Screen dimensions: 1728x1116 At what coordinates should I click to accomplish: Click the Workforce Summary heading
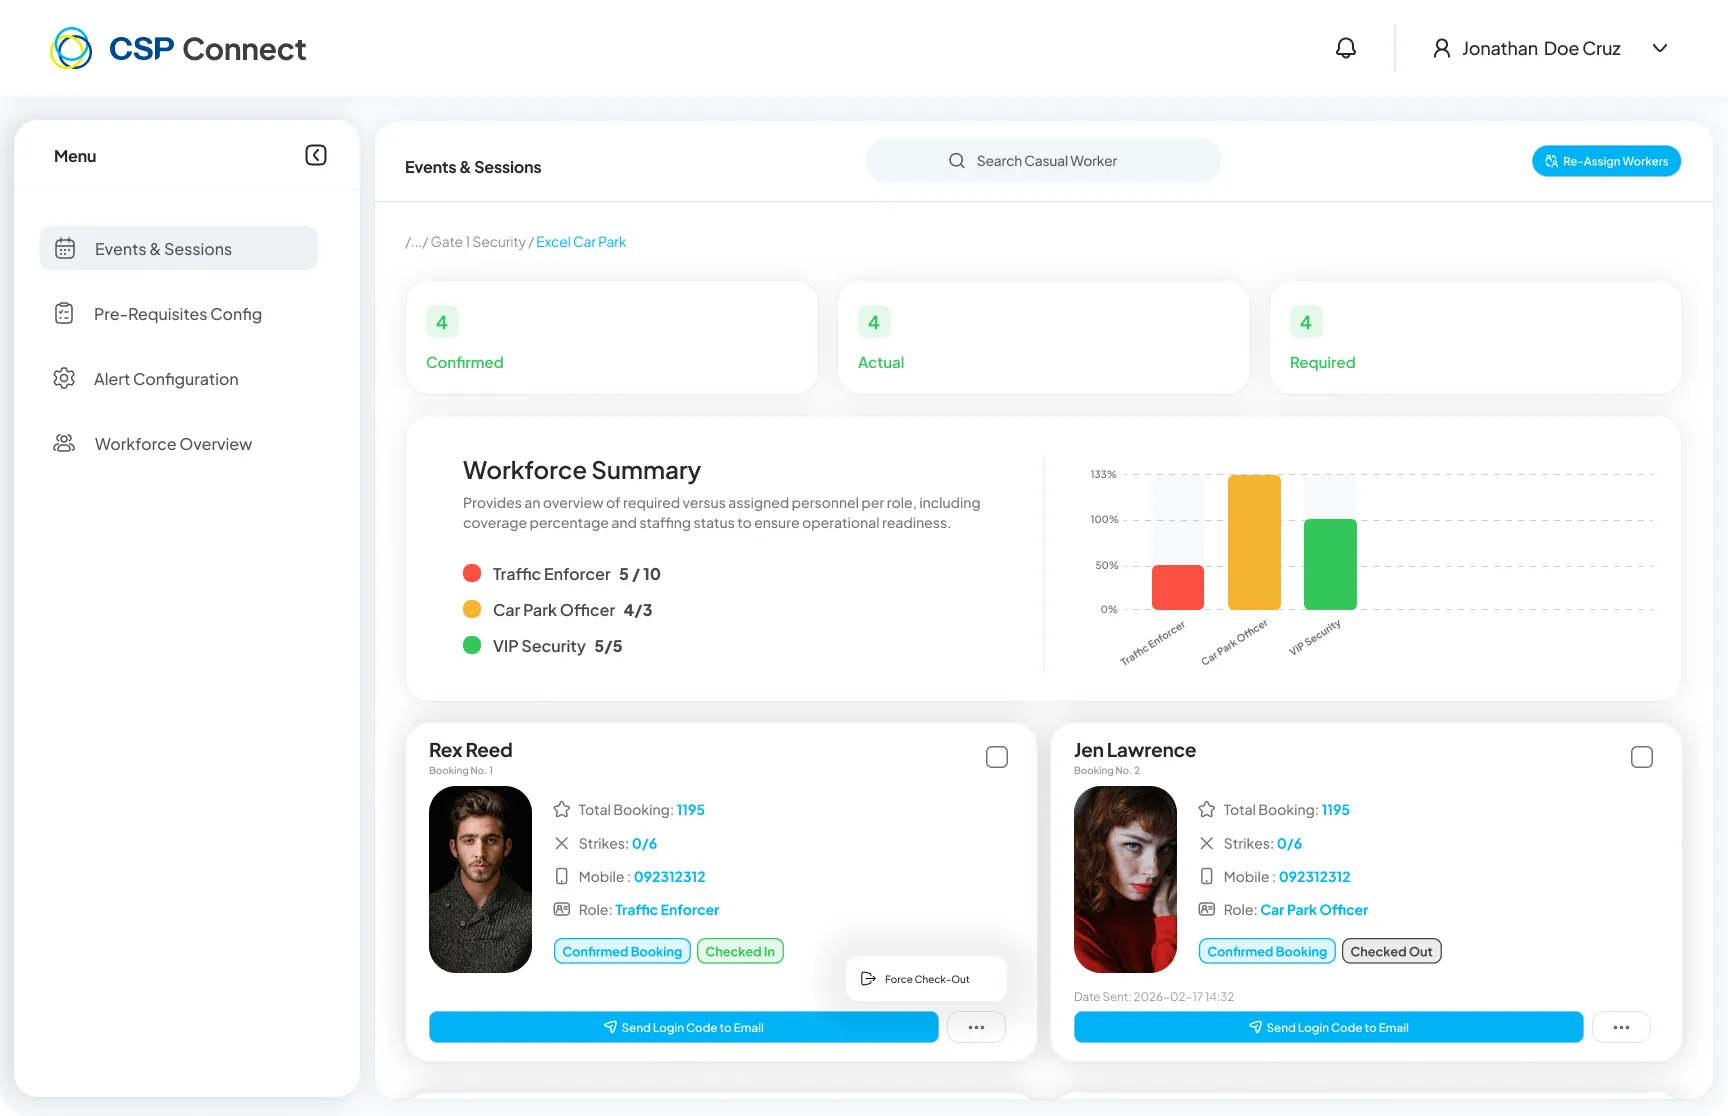click(582, 470)
